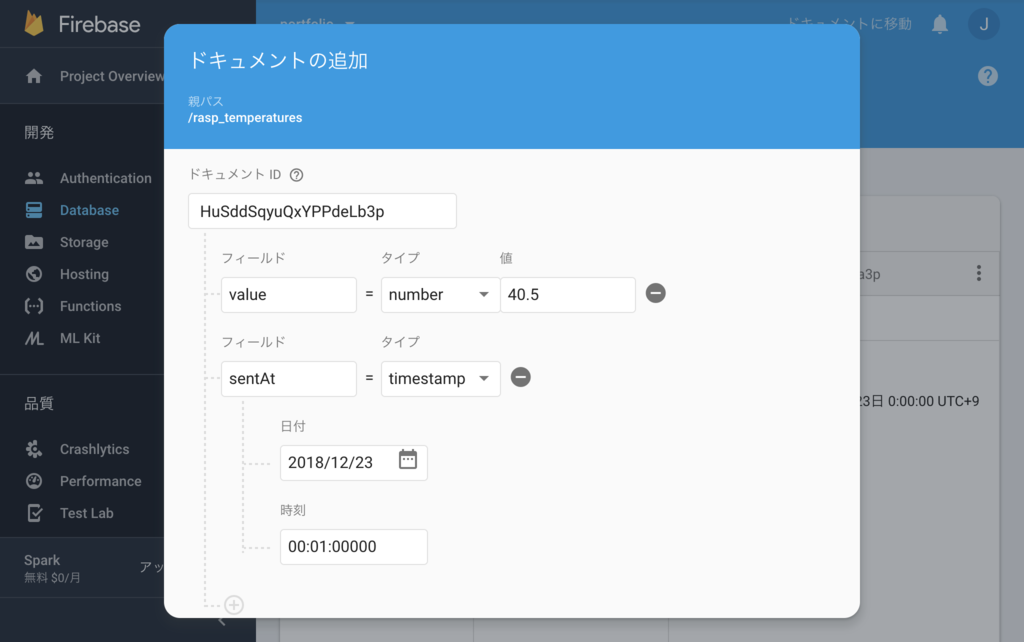Screen dimensions: 1024x642
Task: Go to Authentication section
Action: [106, 178]
